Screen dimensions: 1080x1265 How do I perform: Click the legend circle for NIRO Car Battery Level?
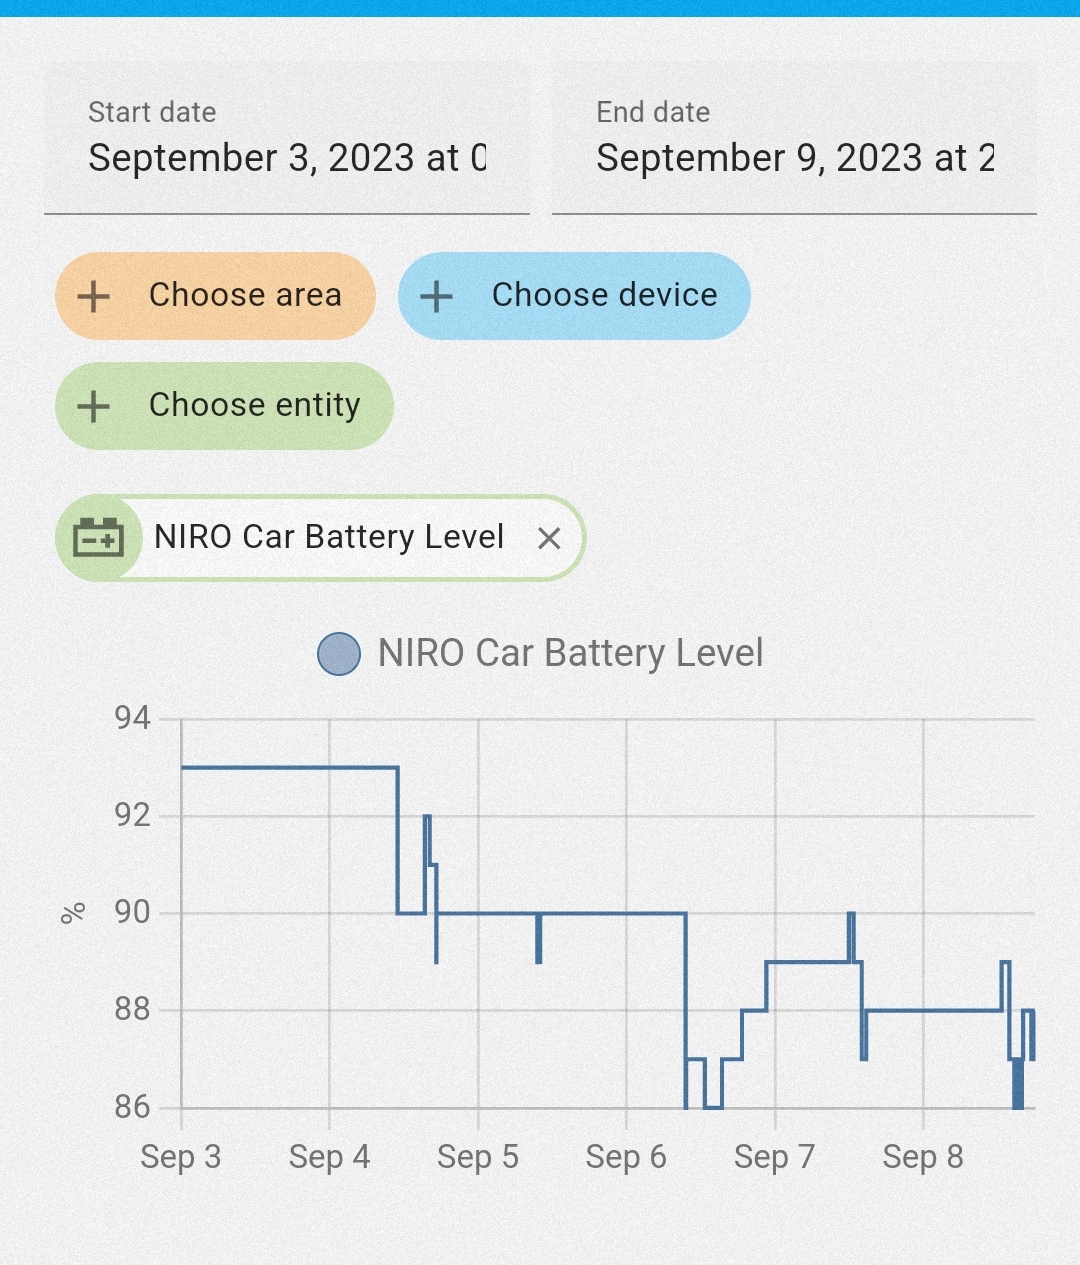[338, 655]
